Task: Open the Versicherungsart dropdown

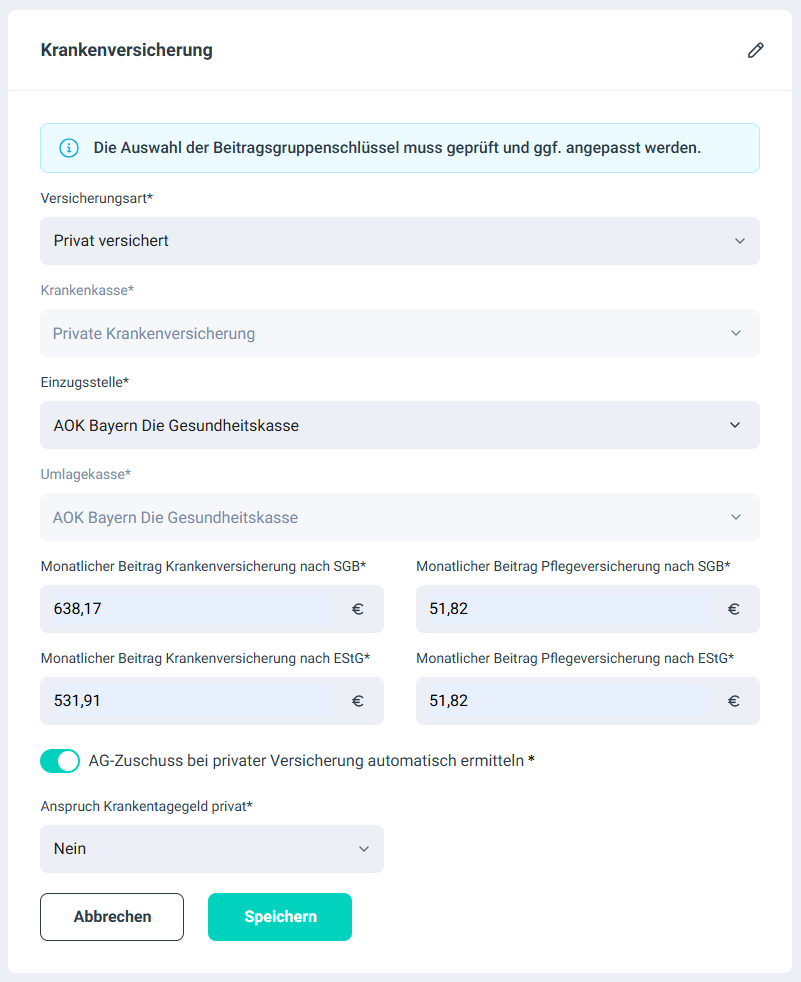Action: click(x=399, y=241)
